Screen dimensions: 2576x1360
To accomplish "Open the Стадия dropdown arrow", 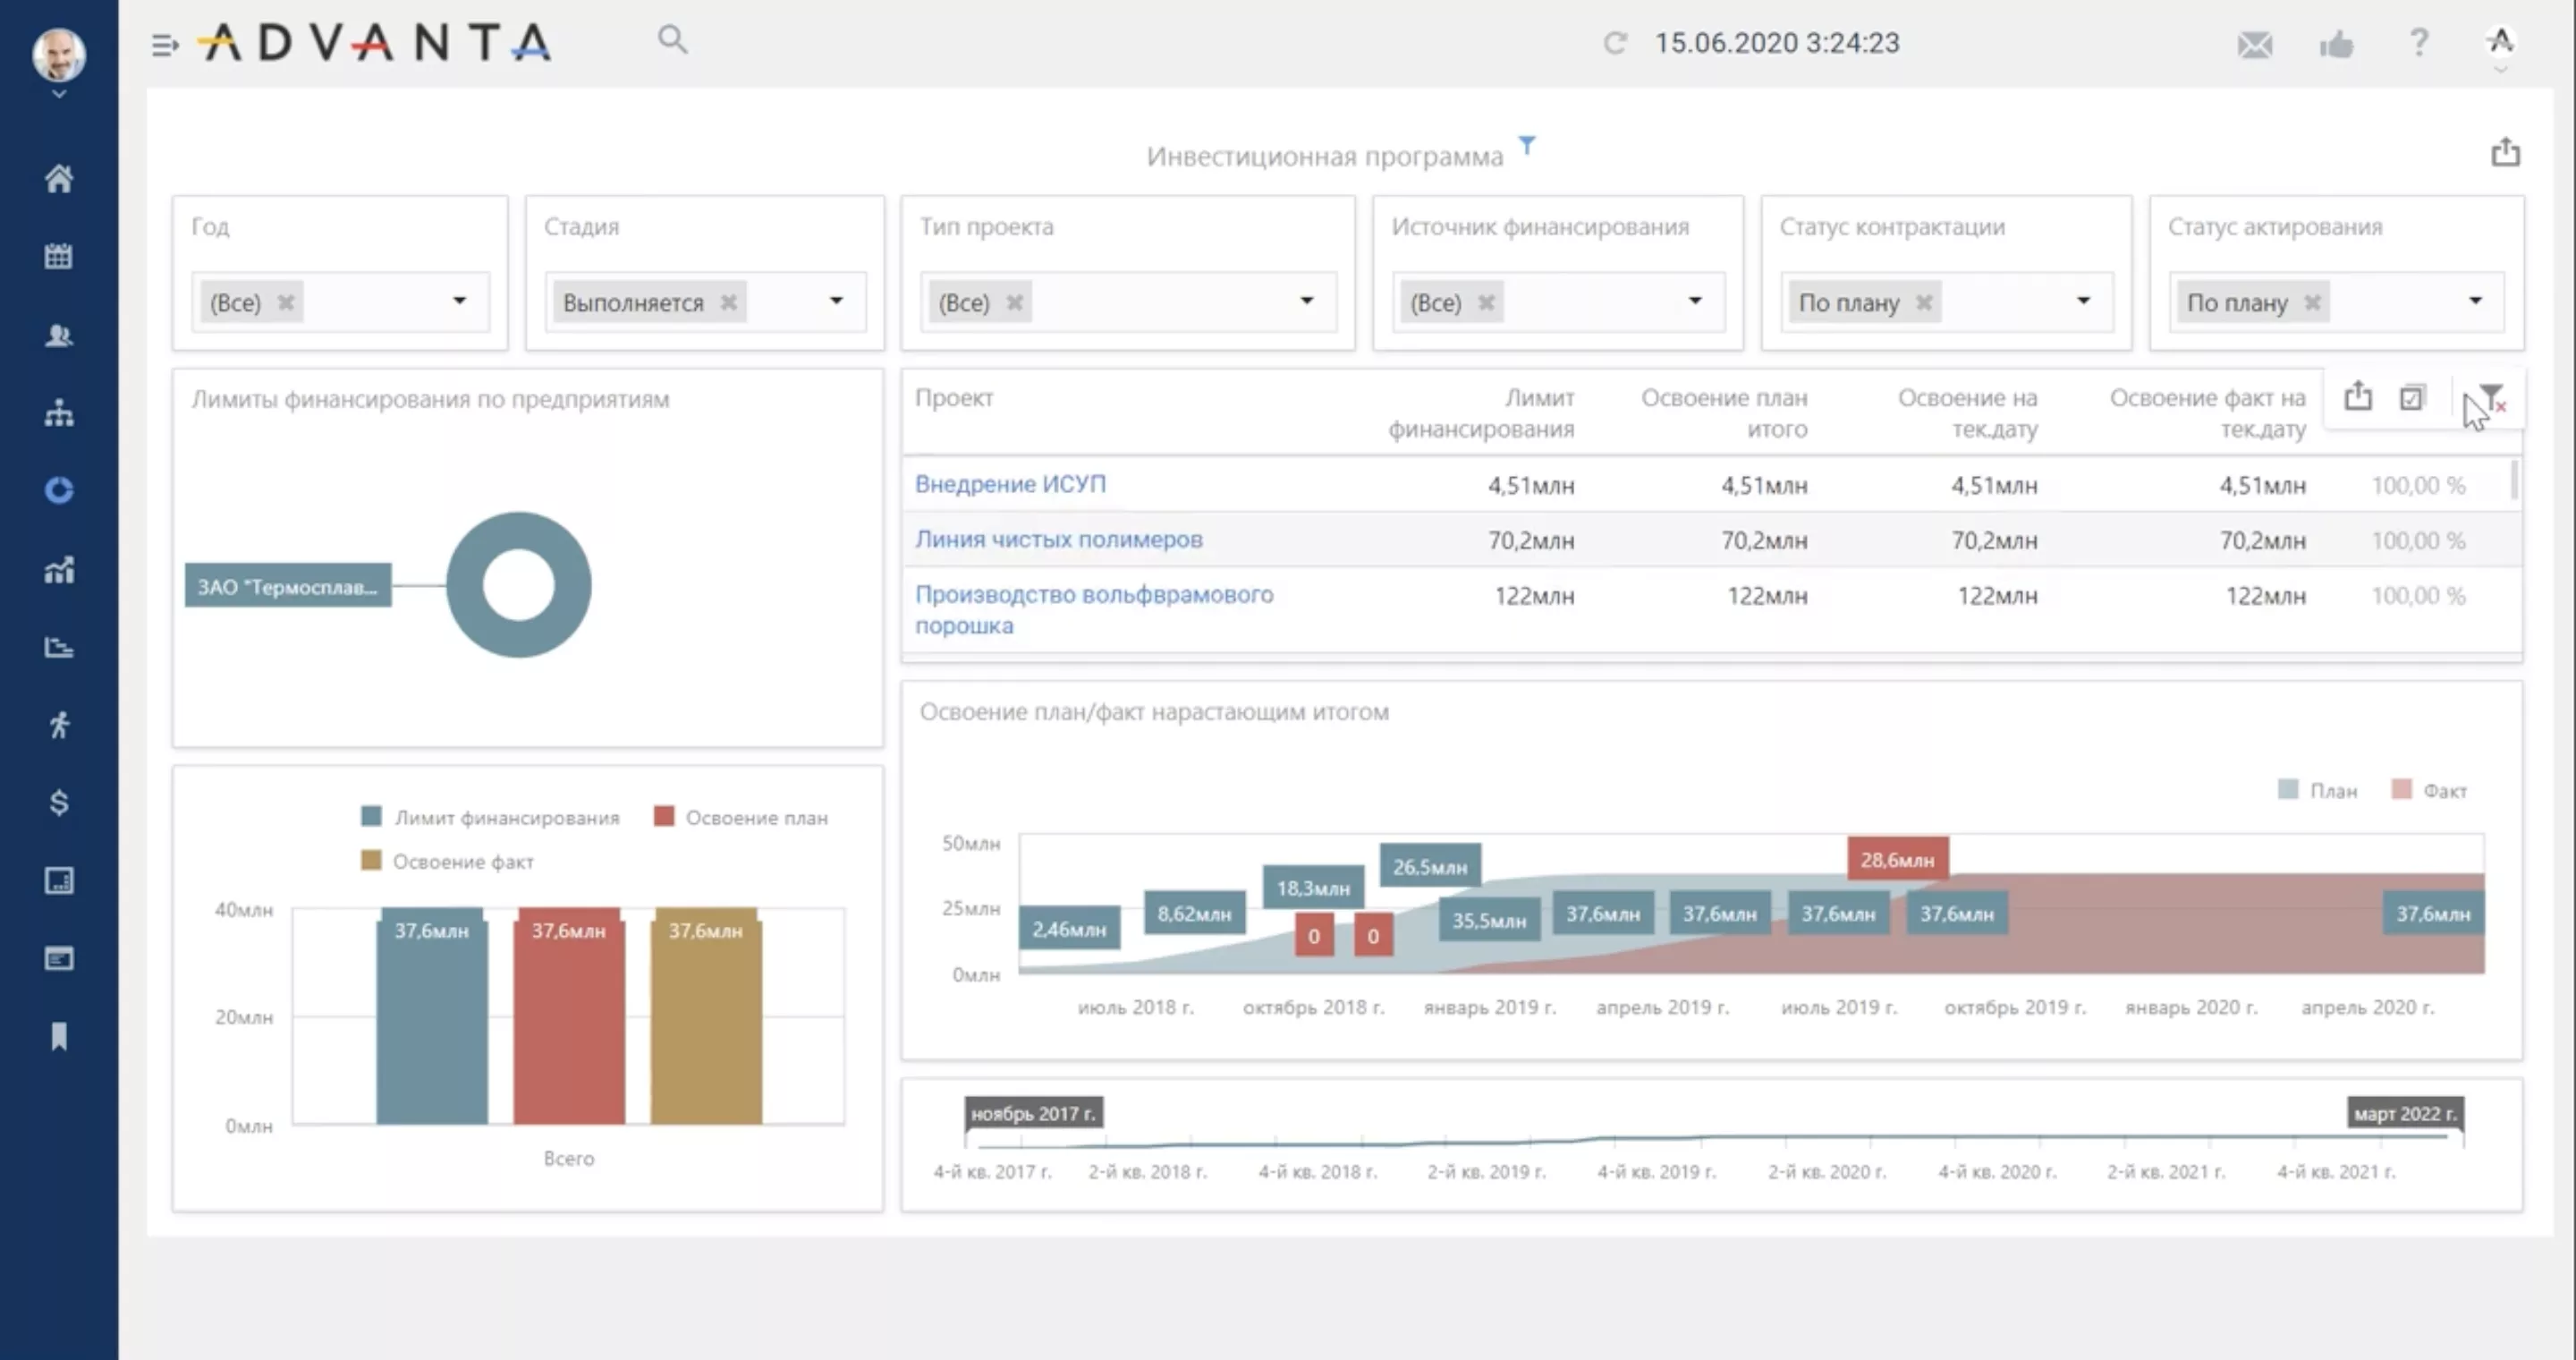I will tap(836, 301).
